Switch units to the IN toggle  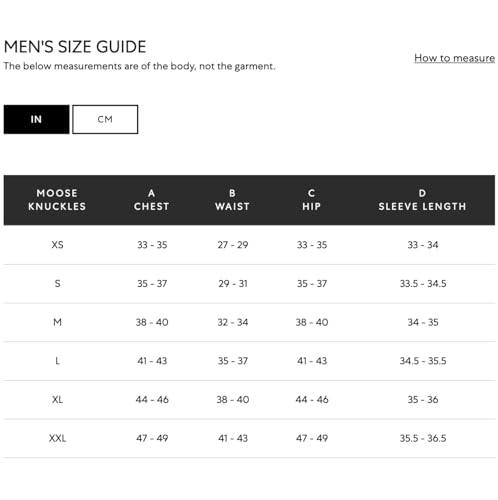[x=36, y=119]
